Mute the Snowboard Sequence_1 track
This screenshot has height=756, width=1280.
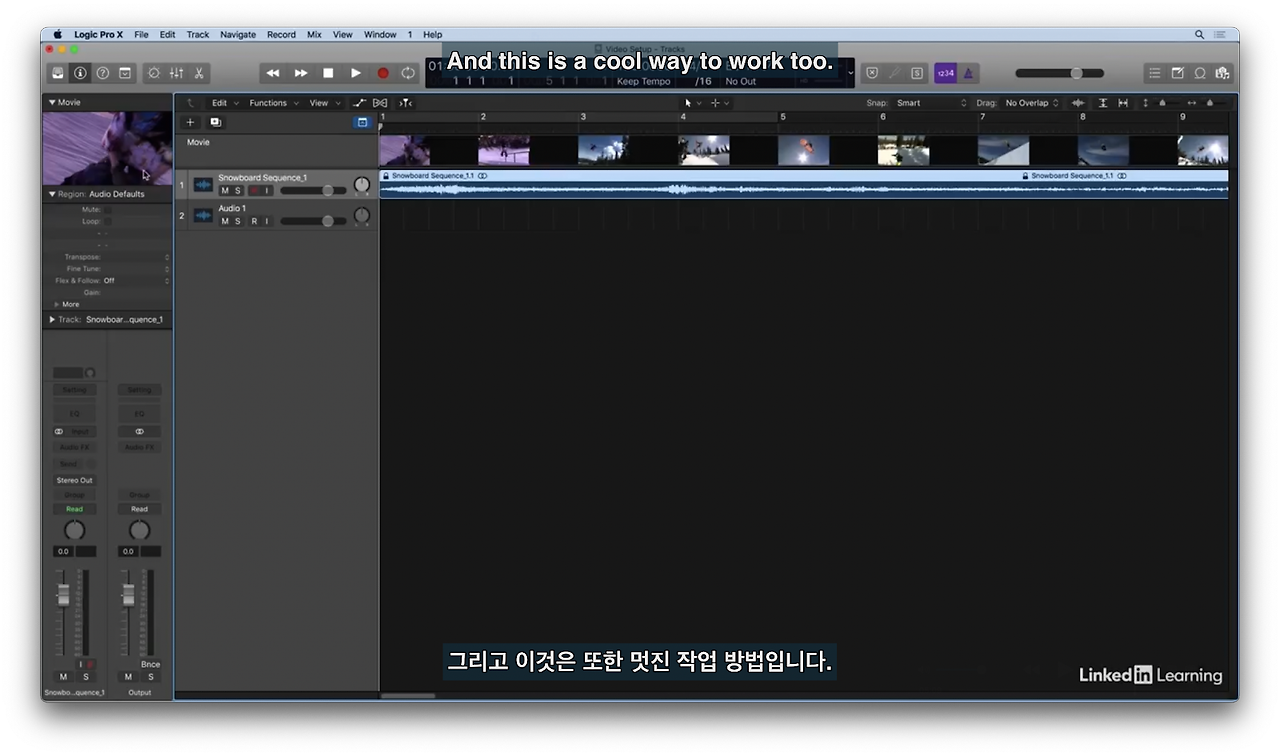(225, 190)
